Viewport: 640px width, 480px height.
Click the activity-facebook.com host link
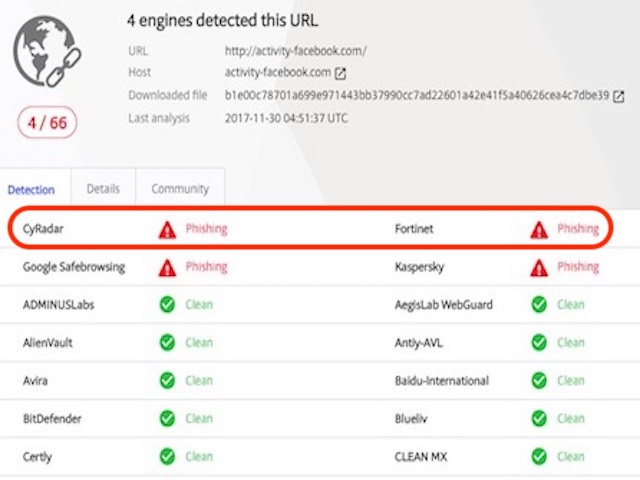click(x=278, y=72)
